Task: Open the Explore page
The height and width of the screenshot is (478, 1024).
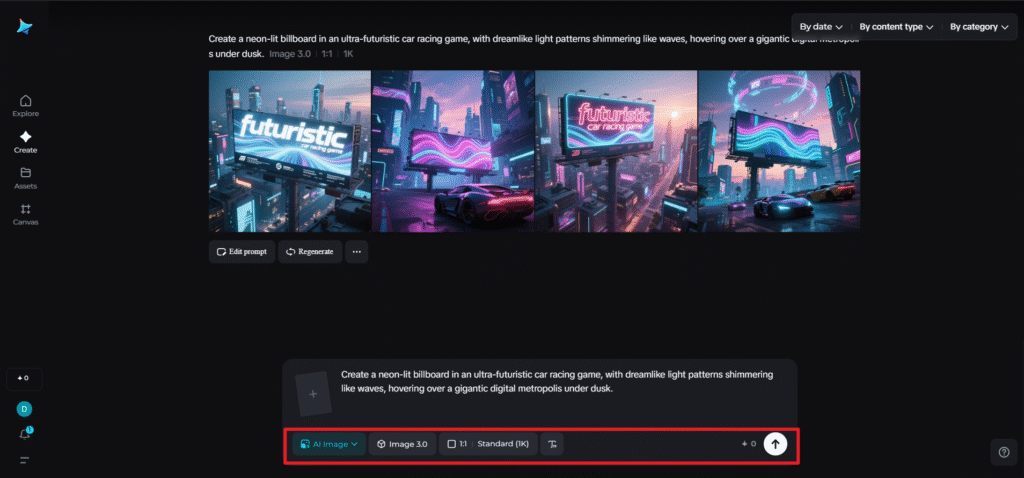Action: pos(25,105)
